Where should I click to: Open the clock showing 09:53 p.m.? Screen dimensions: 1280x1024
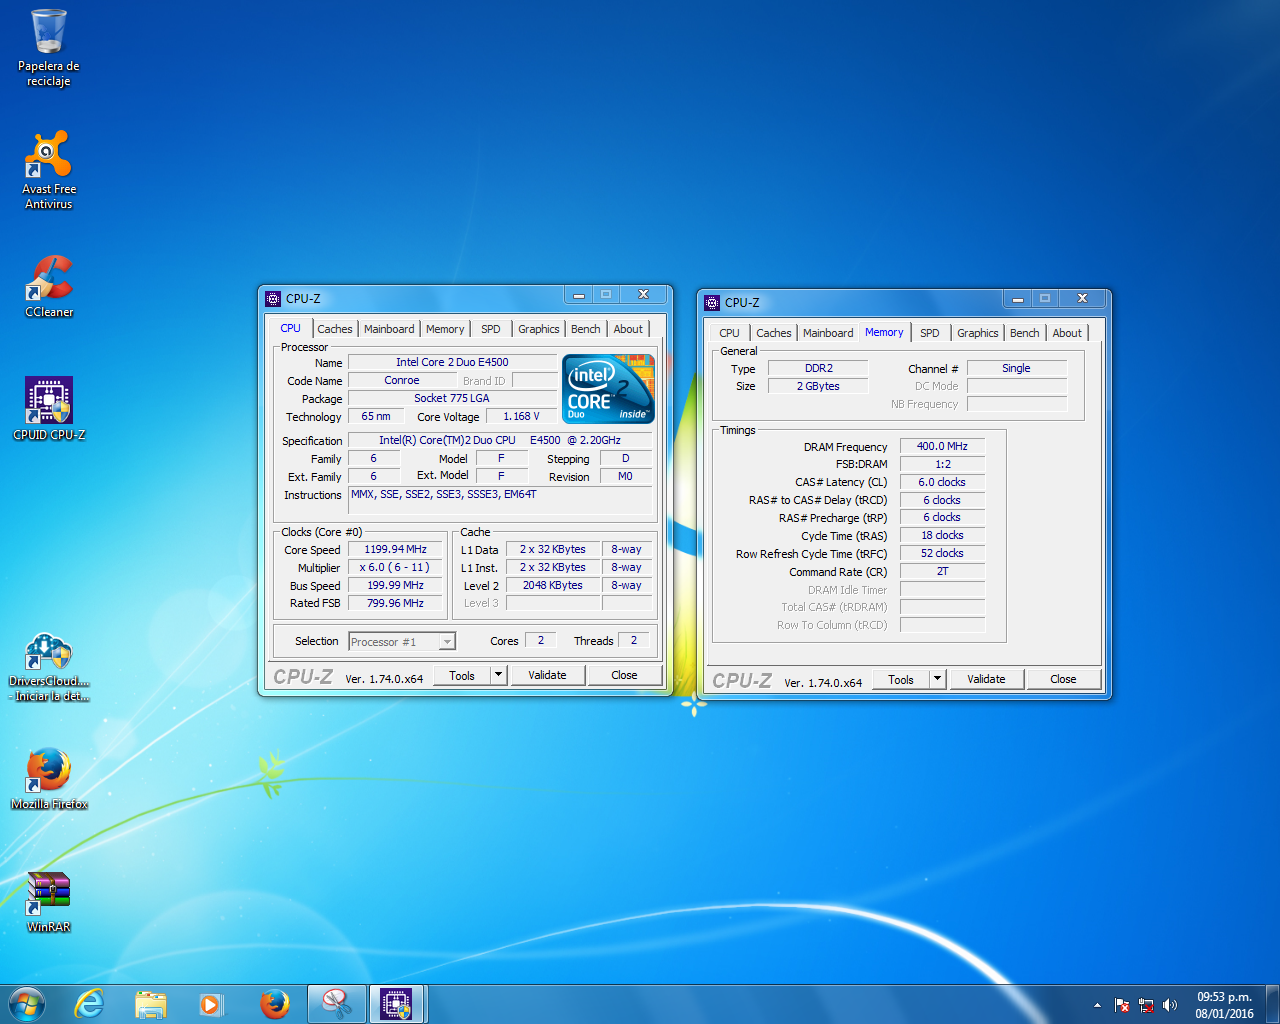1224,1005
